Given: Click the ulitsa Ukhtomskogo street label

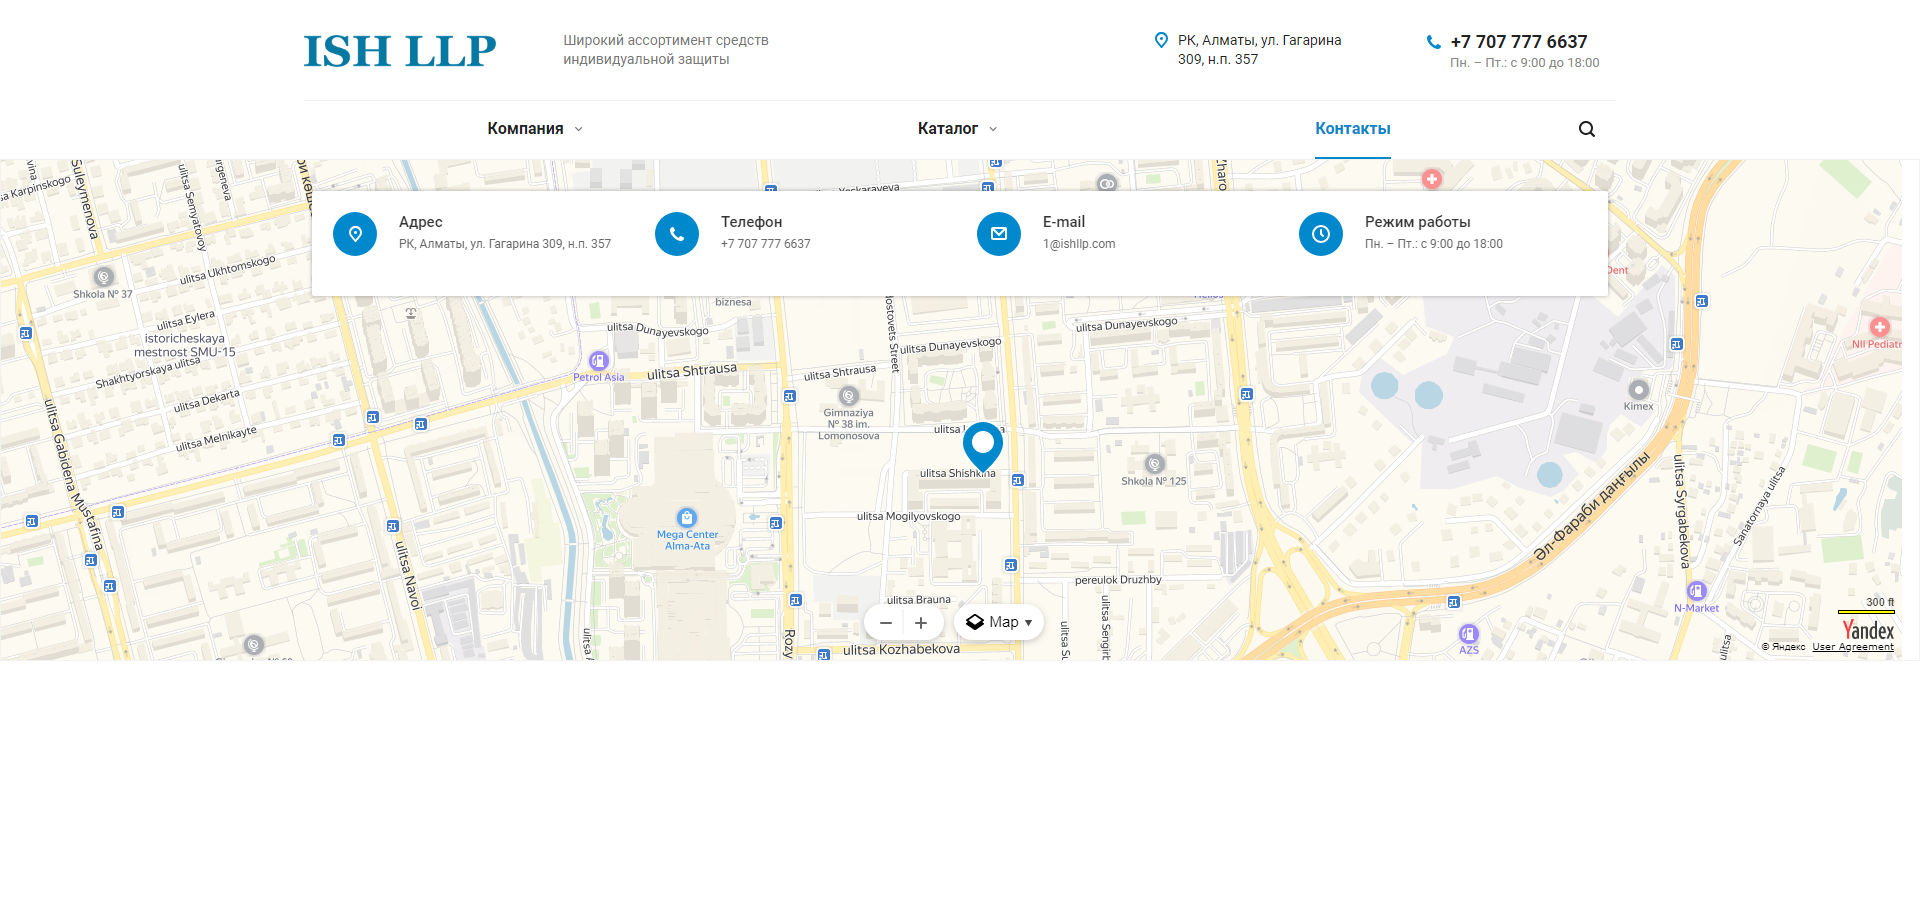Looking at the screenshot, I should [227, 270].
